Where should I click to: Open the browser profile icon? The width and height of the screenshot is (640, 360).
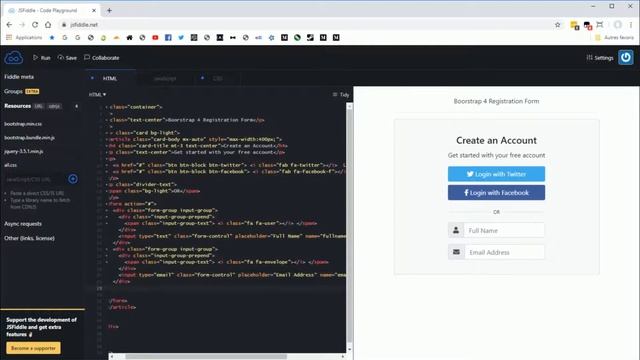coord(618,25)
